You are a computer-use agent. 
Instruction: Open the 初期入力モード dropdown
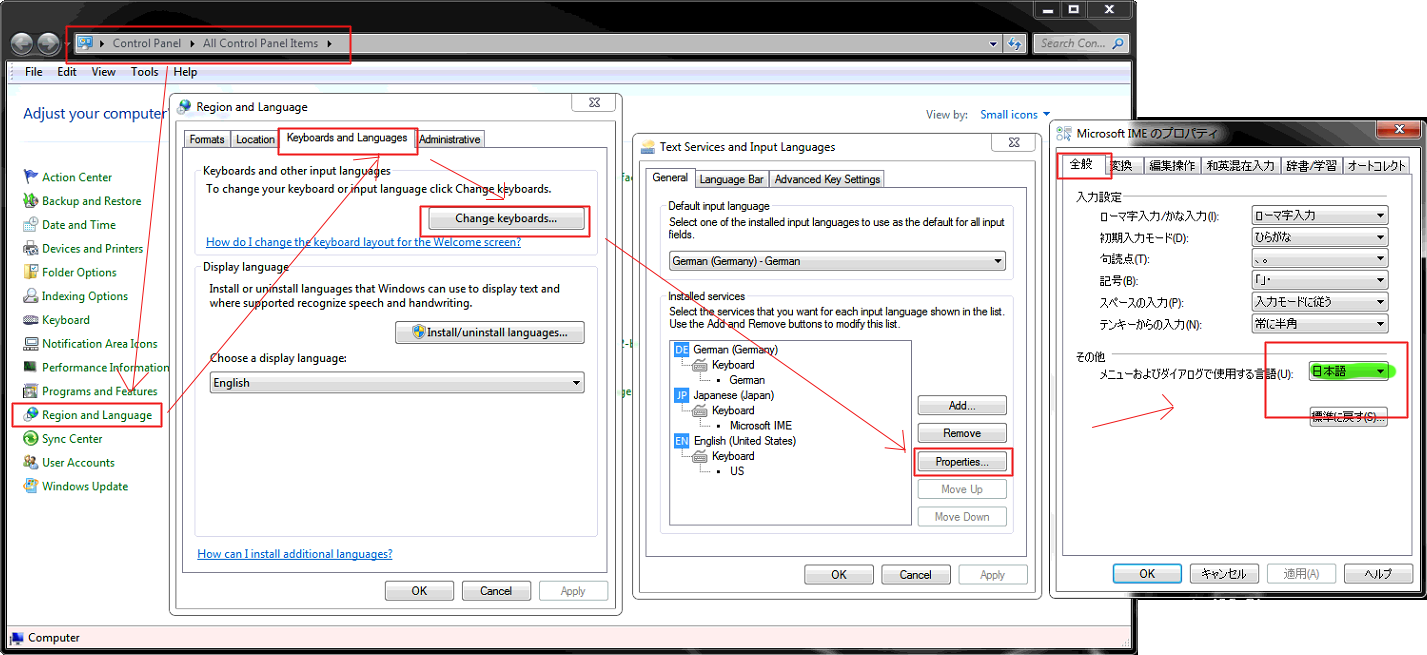click(1320, 237)
